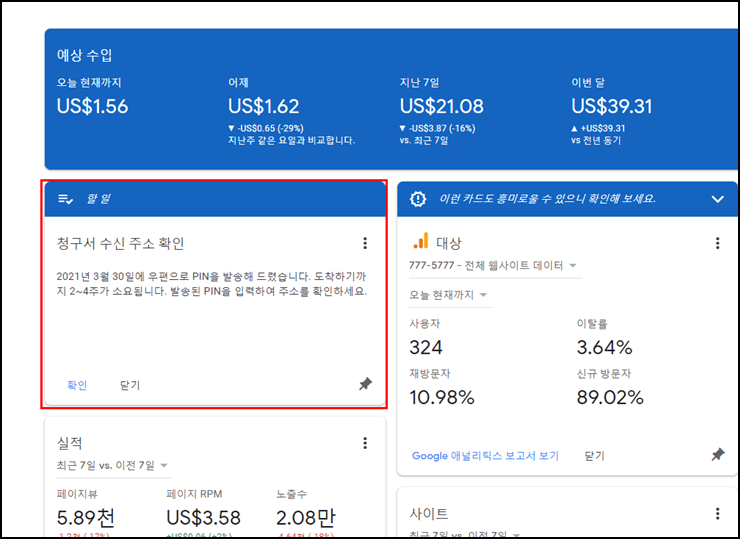Click yesterday's earnings US$1.62
The height and width of the screenshot is (539, 740).
coord(264,106)
